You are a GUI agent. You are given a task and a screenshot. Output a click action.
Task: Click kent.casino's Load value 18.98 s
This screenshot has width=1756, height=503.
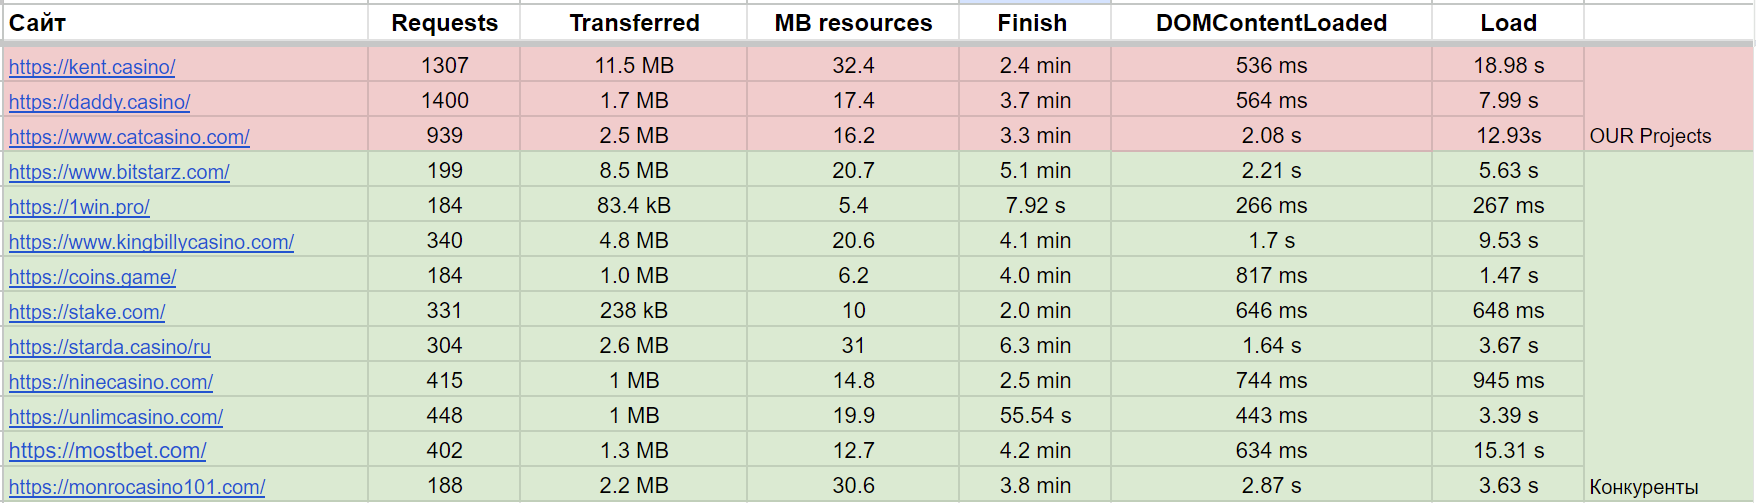pos(1508,66)
